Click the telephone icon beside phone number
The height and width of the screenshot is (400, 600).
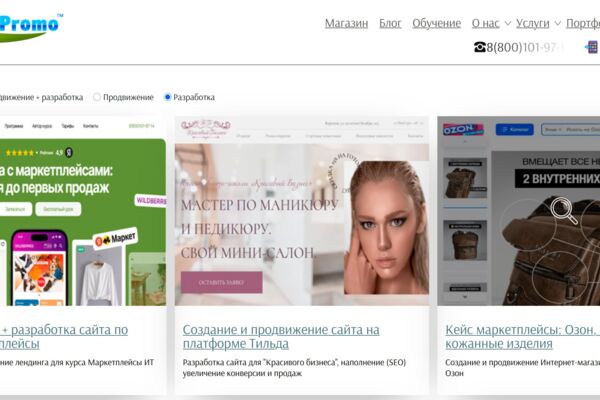[x=479, y=47]
